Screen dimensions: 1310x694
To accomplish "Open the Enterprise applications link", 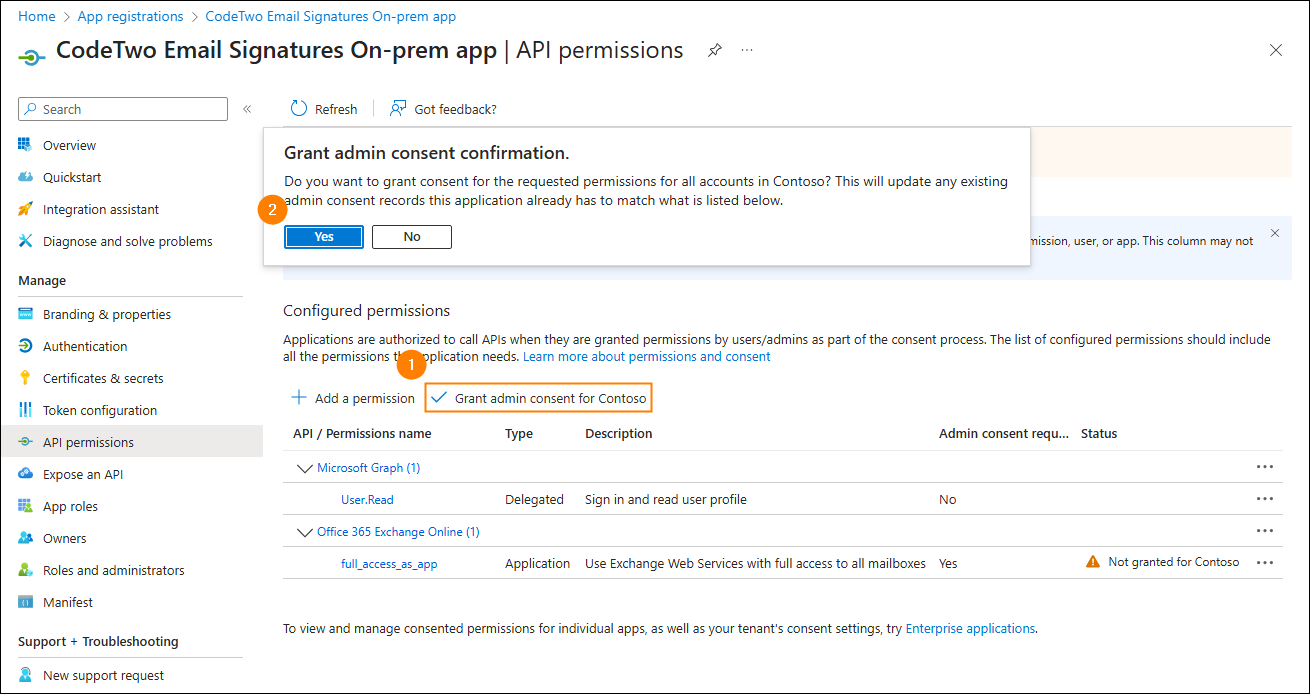I will point(970,629).
